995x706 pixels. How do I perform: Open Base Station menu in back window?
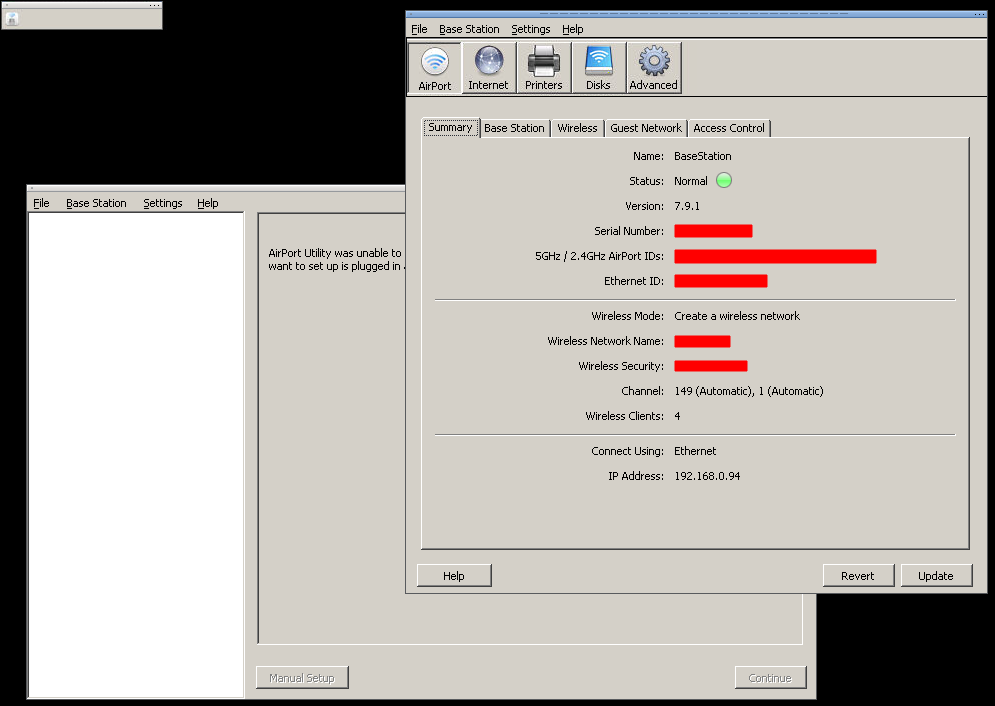coord(96,203)
